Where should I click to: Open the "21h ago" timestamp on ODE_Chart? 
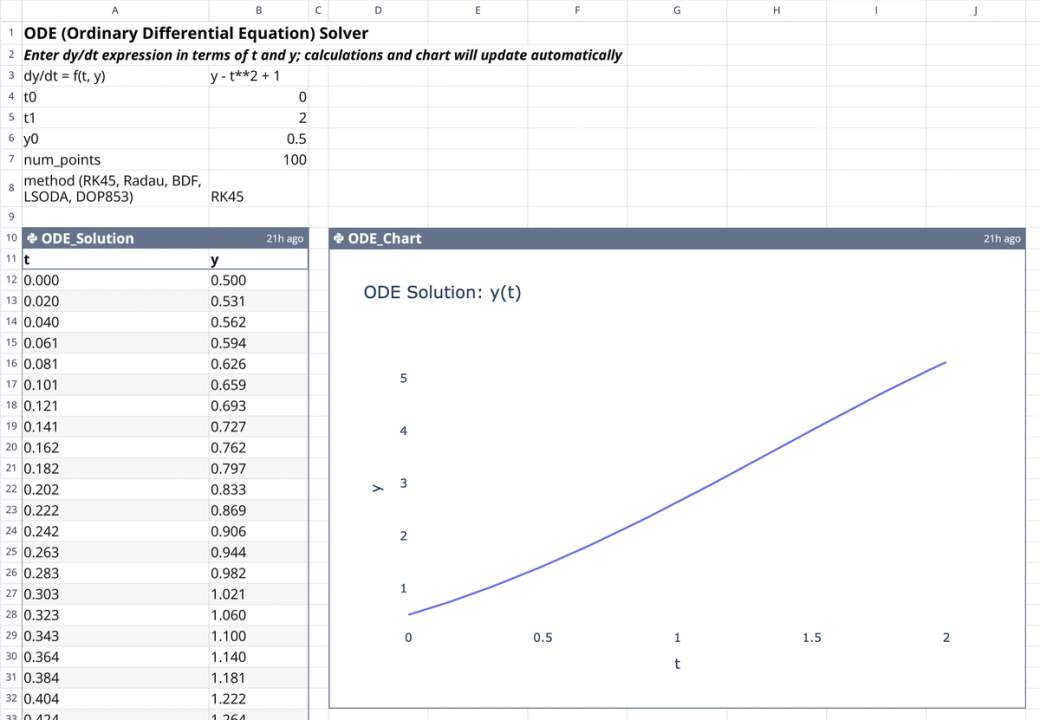[x=1001, y=238]
